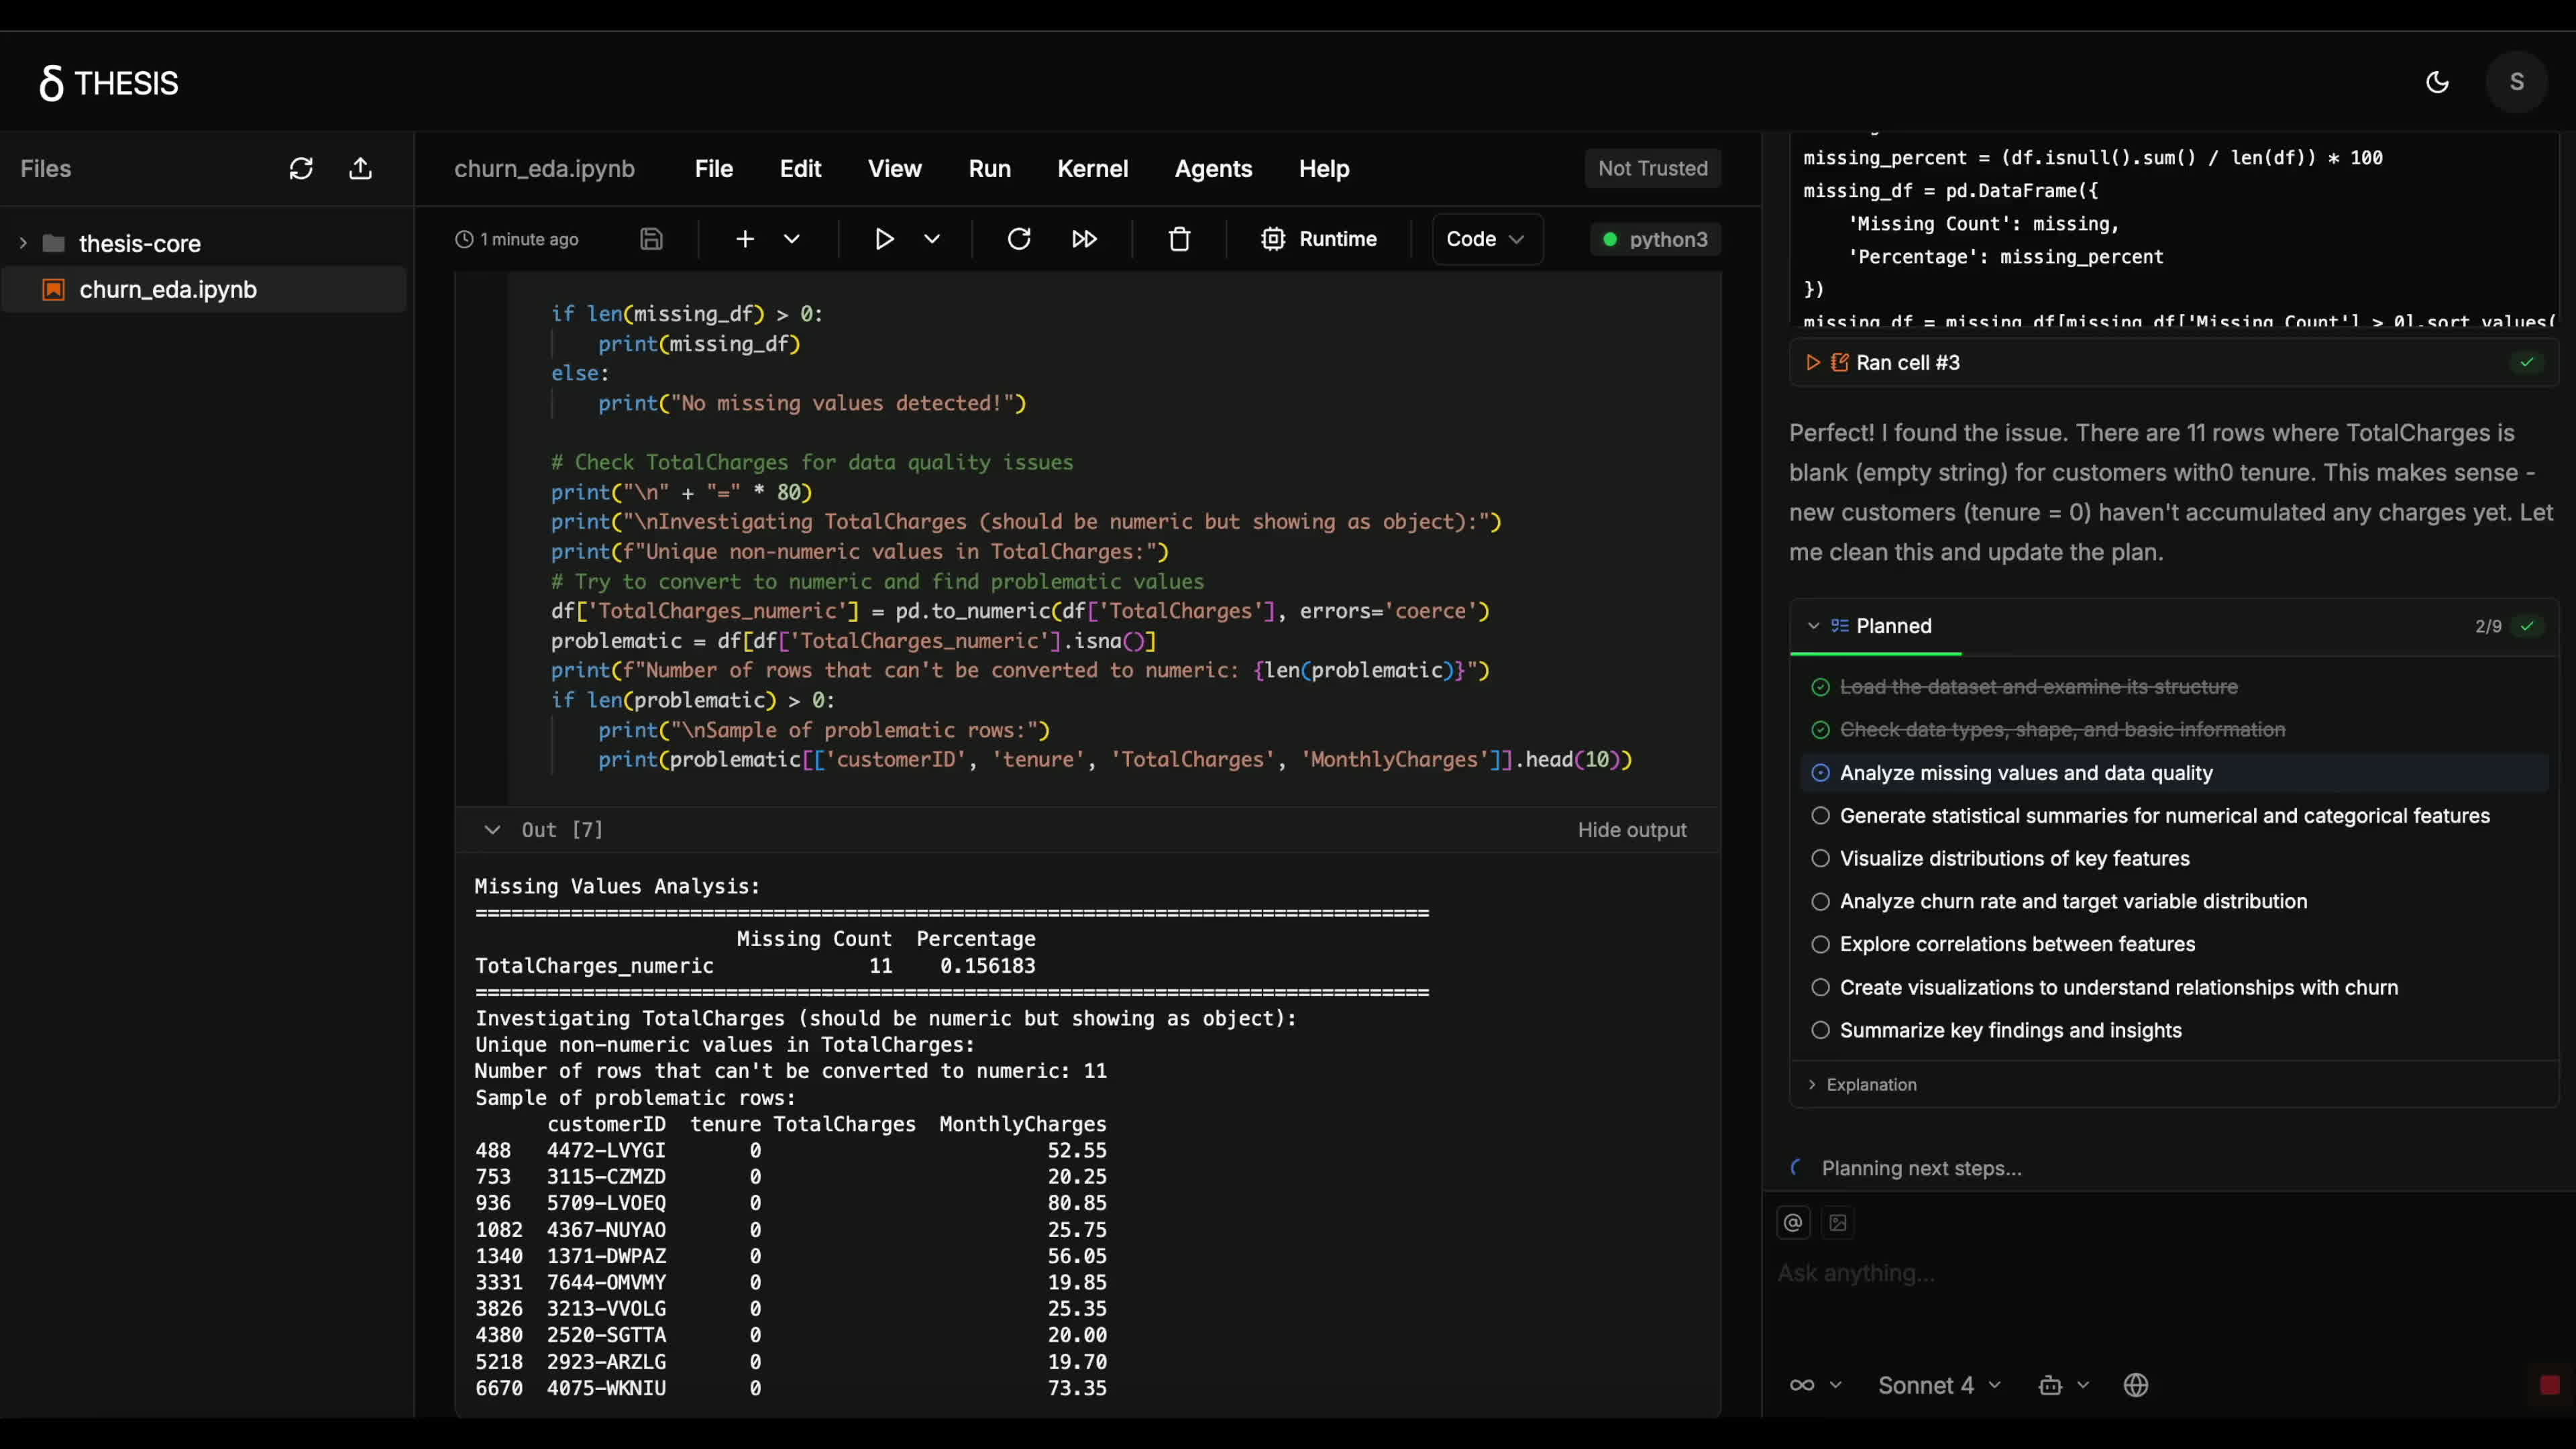This screenshot has width=2576, height=1449.
Task: Open the Code cell type dropdown
Action: pos(1486,239)
